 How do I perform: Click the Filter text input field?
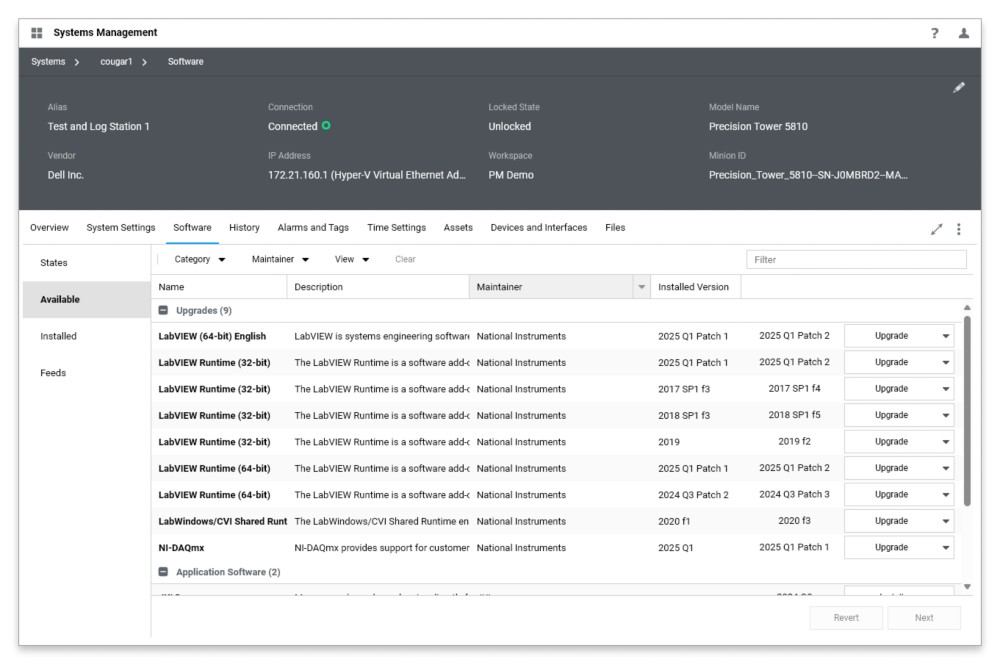(856, 259)
